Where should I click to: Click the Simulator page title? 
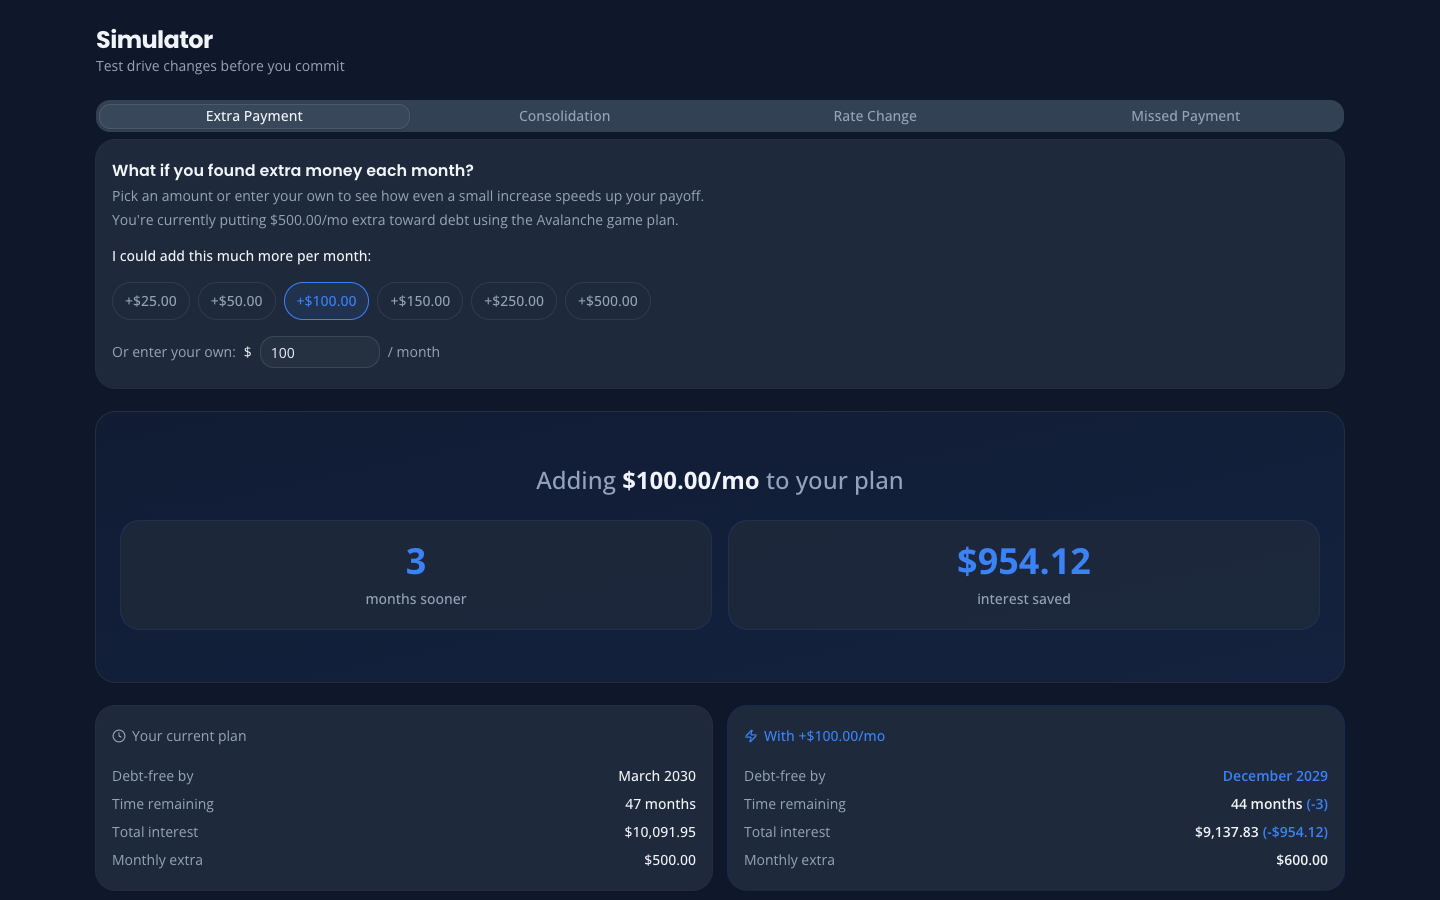click(x=153, y=39)
